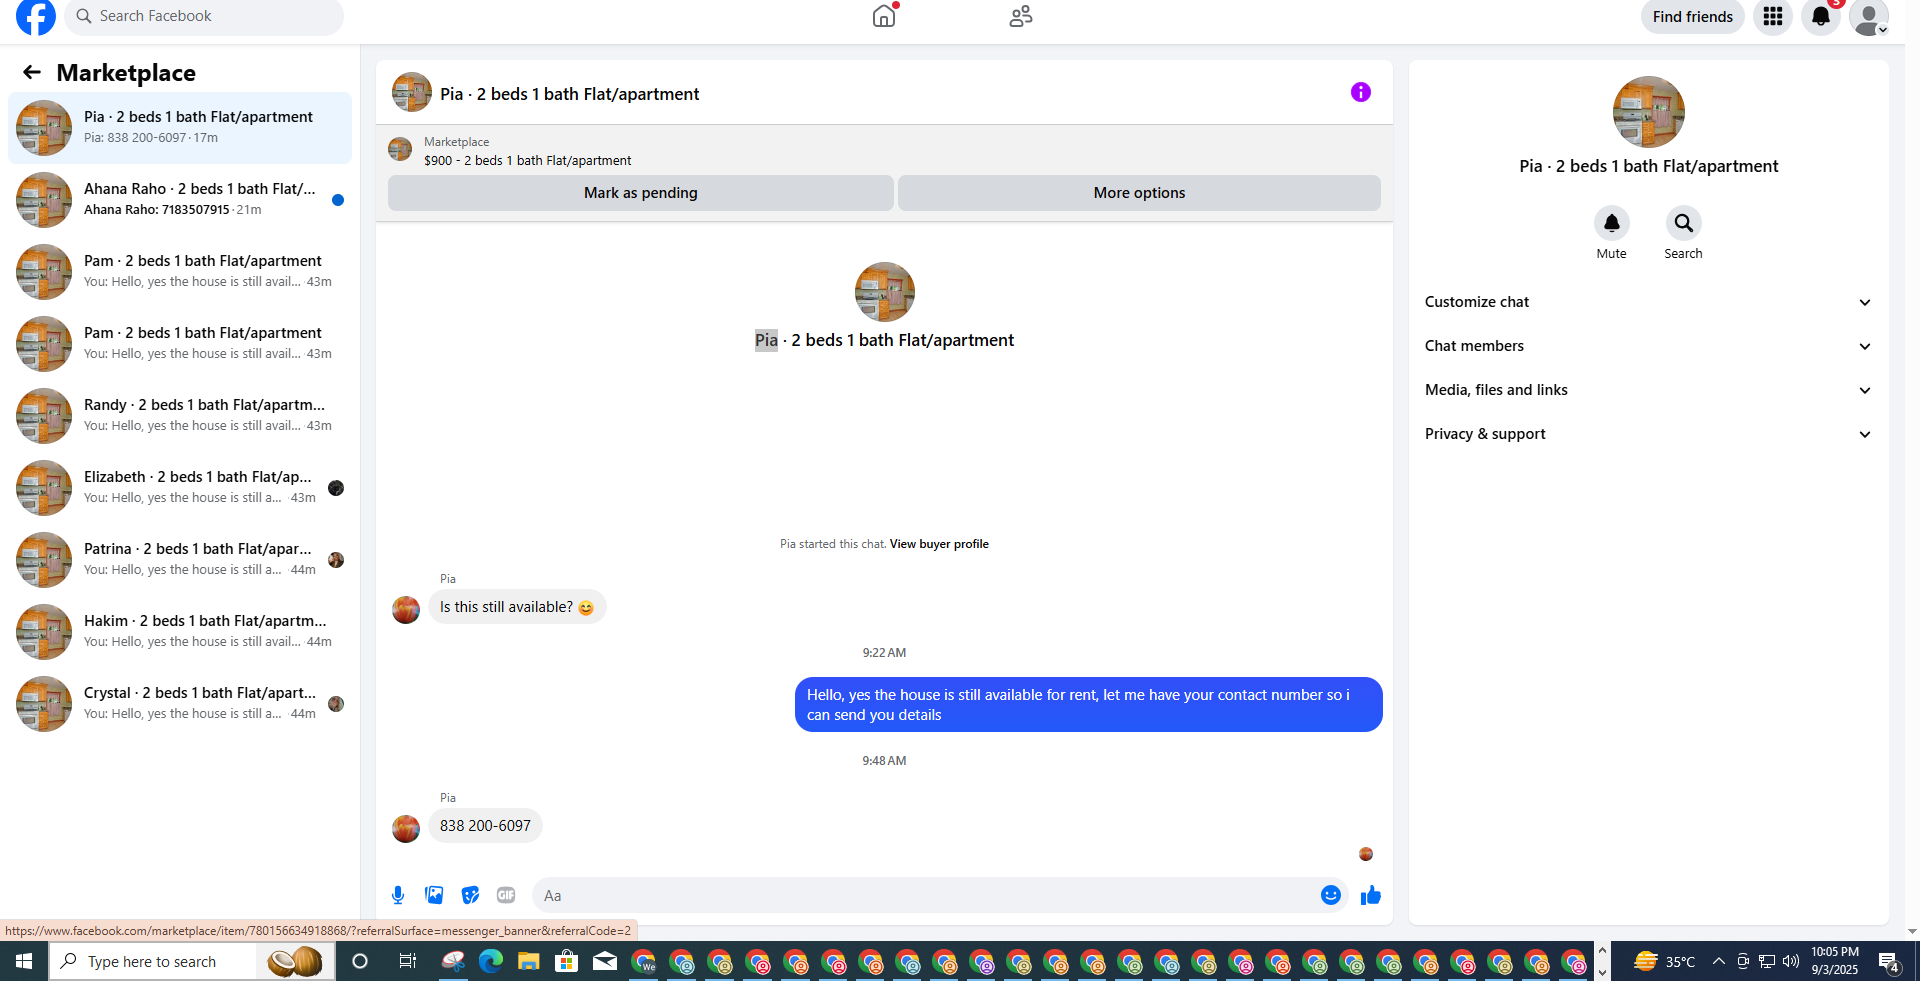Search in conversation from side panel
The width and height of the screenshot is (1920, 981).
pyautogui.click(x=1684, y=223)
